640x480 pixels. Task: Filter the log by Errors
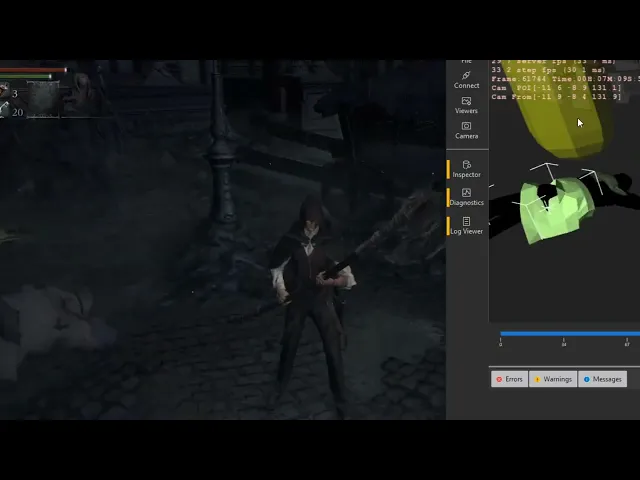[509, 379]
